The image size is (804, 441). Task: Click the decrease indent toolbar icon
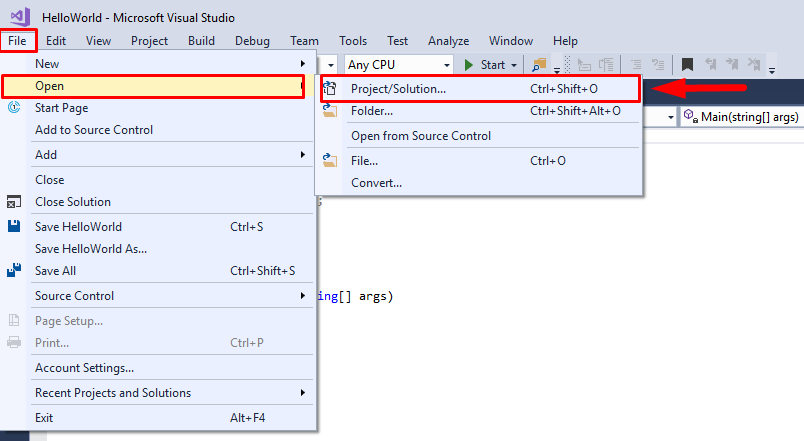click(584, 65)
